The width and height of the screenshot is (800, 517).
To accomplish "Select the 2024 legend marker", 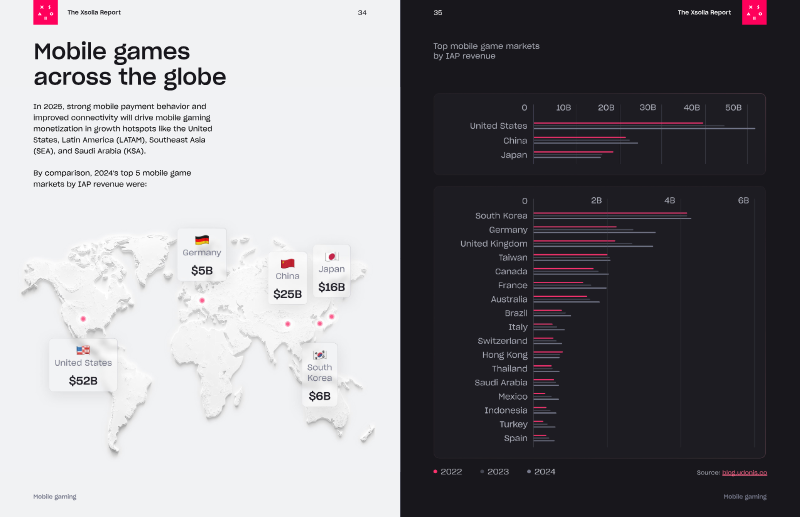I will coord(528,471).
